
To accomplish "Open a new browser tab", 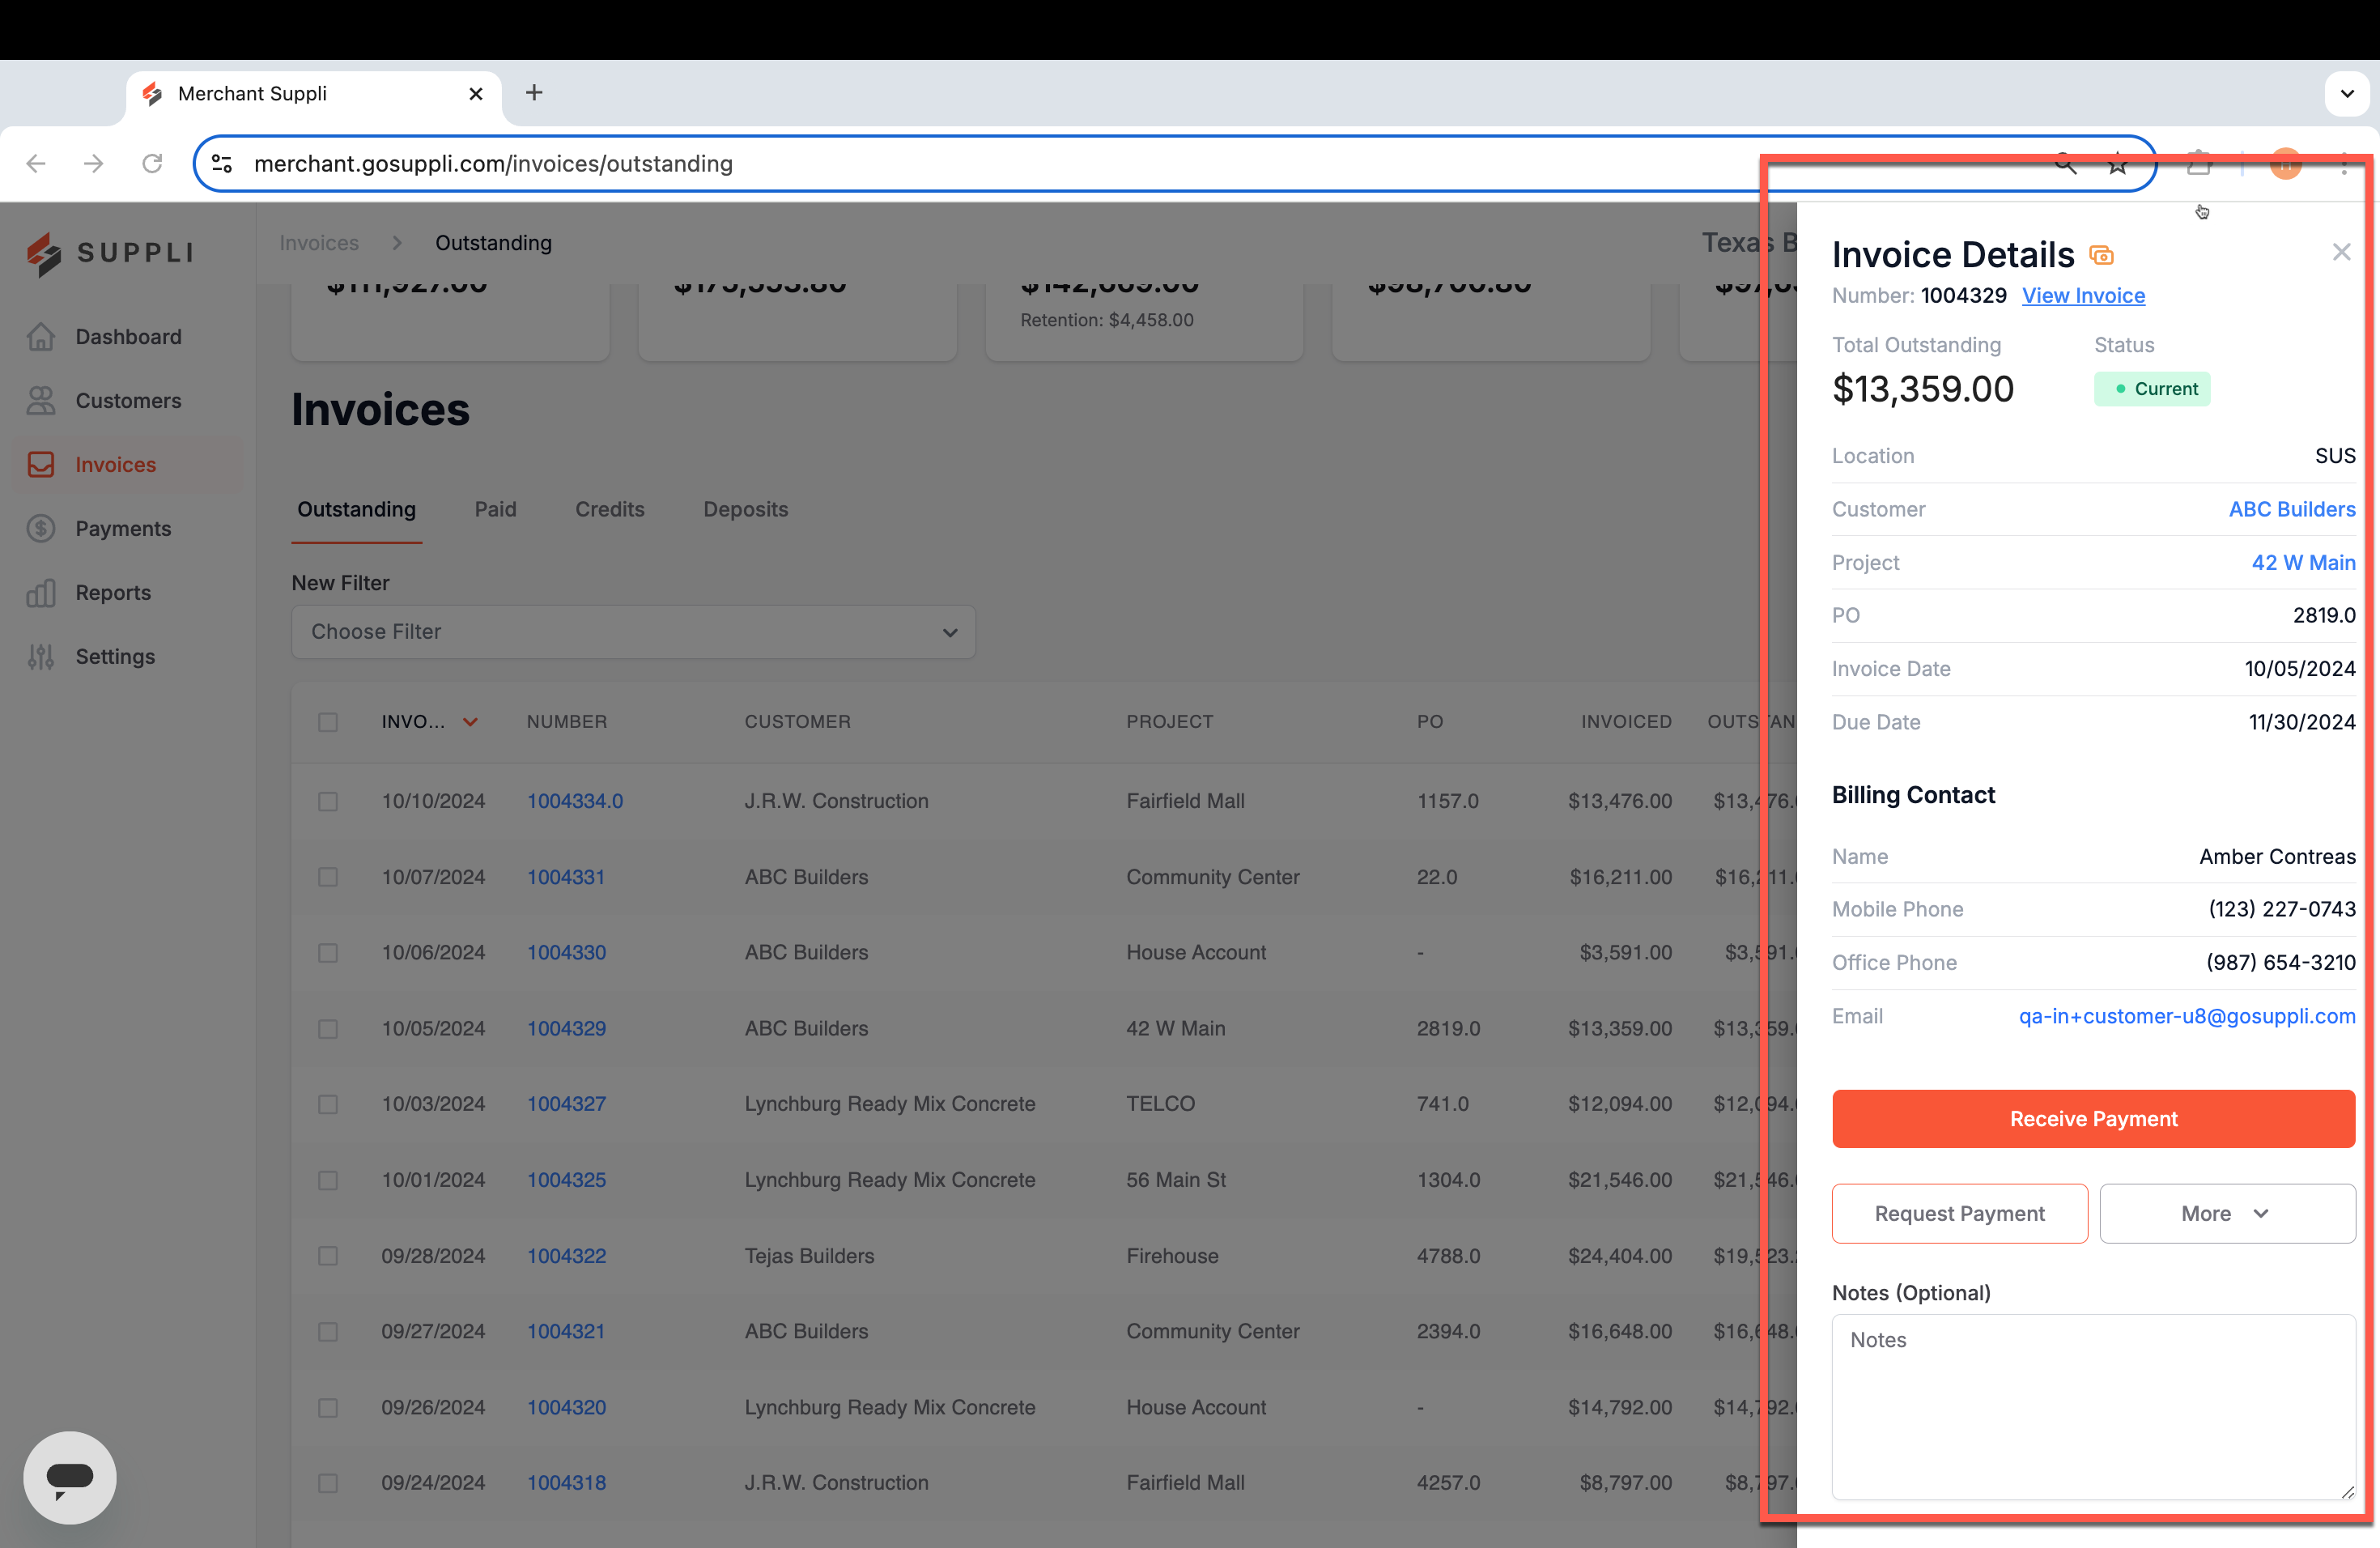I will click(535, 93).
